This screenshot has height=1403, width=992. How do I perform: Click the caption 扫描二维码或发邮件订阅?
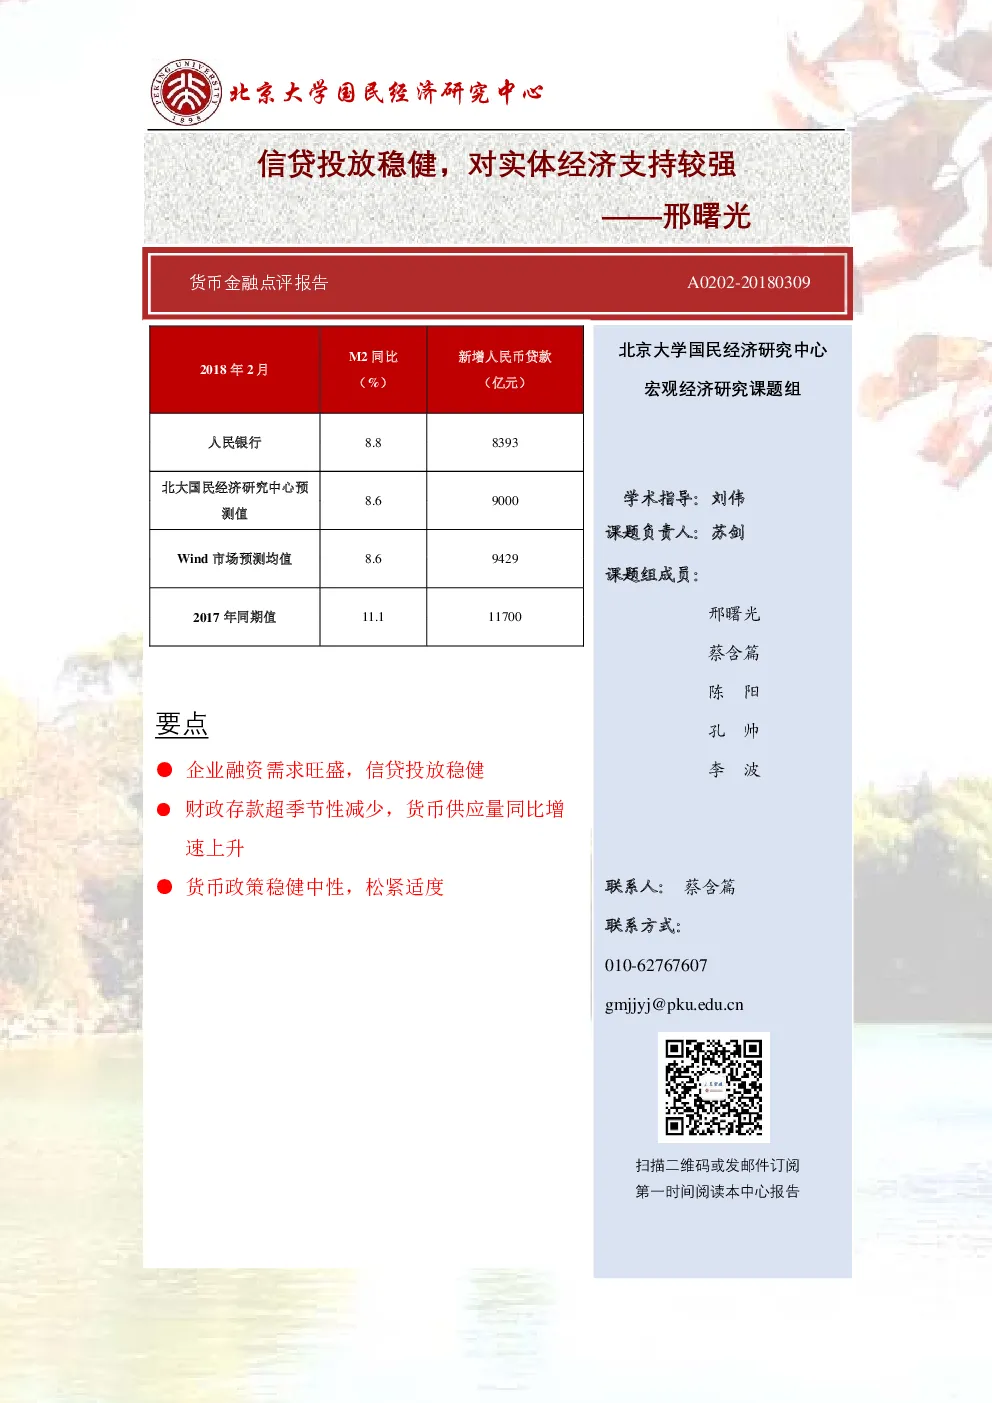point(718,1165)
